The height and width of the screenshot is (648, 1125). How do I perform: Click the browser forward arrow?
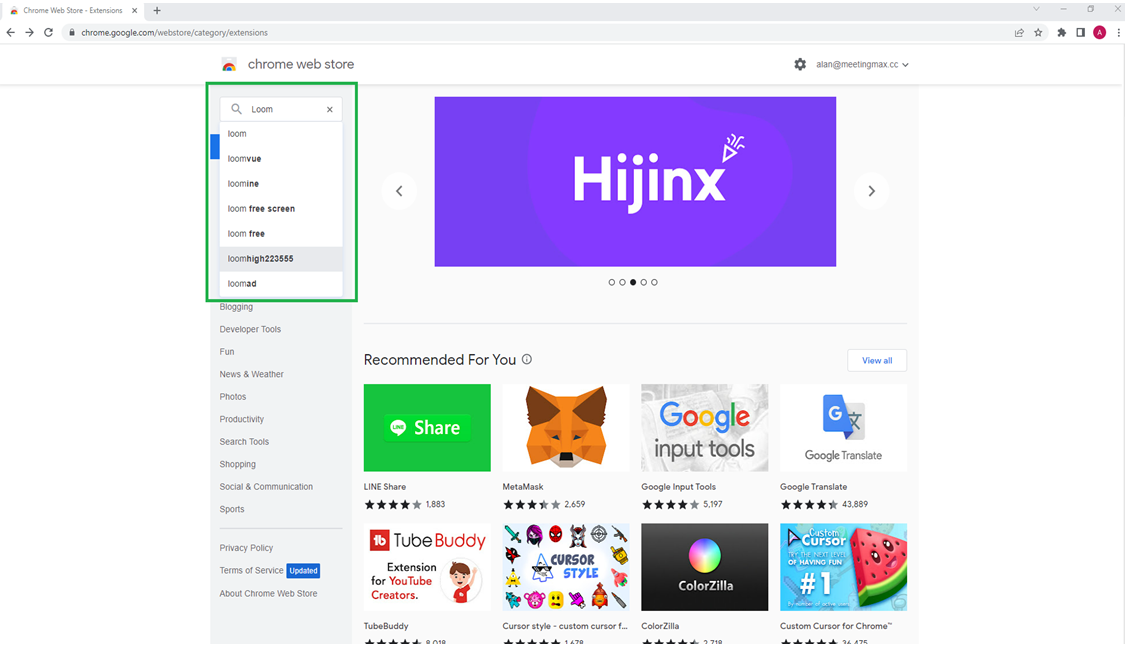point(29,32)
